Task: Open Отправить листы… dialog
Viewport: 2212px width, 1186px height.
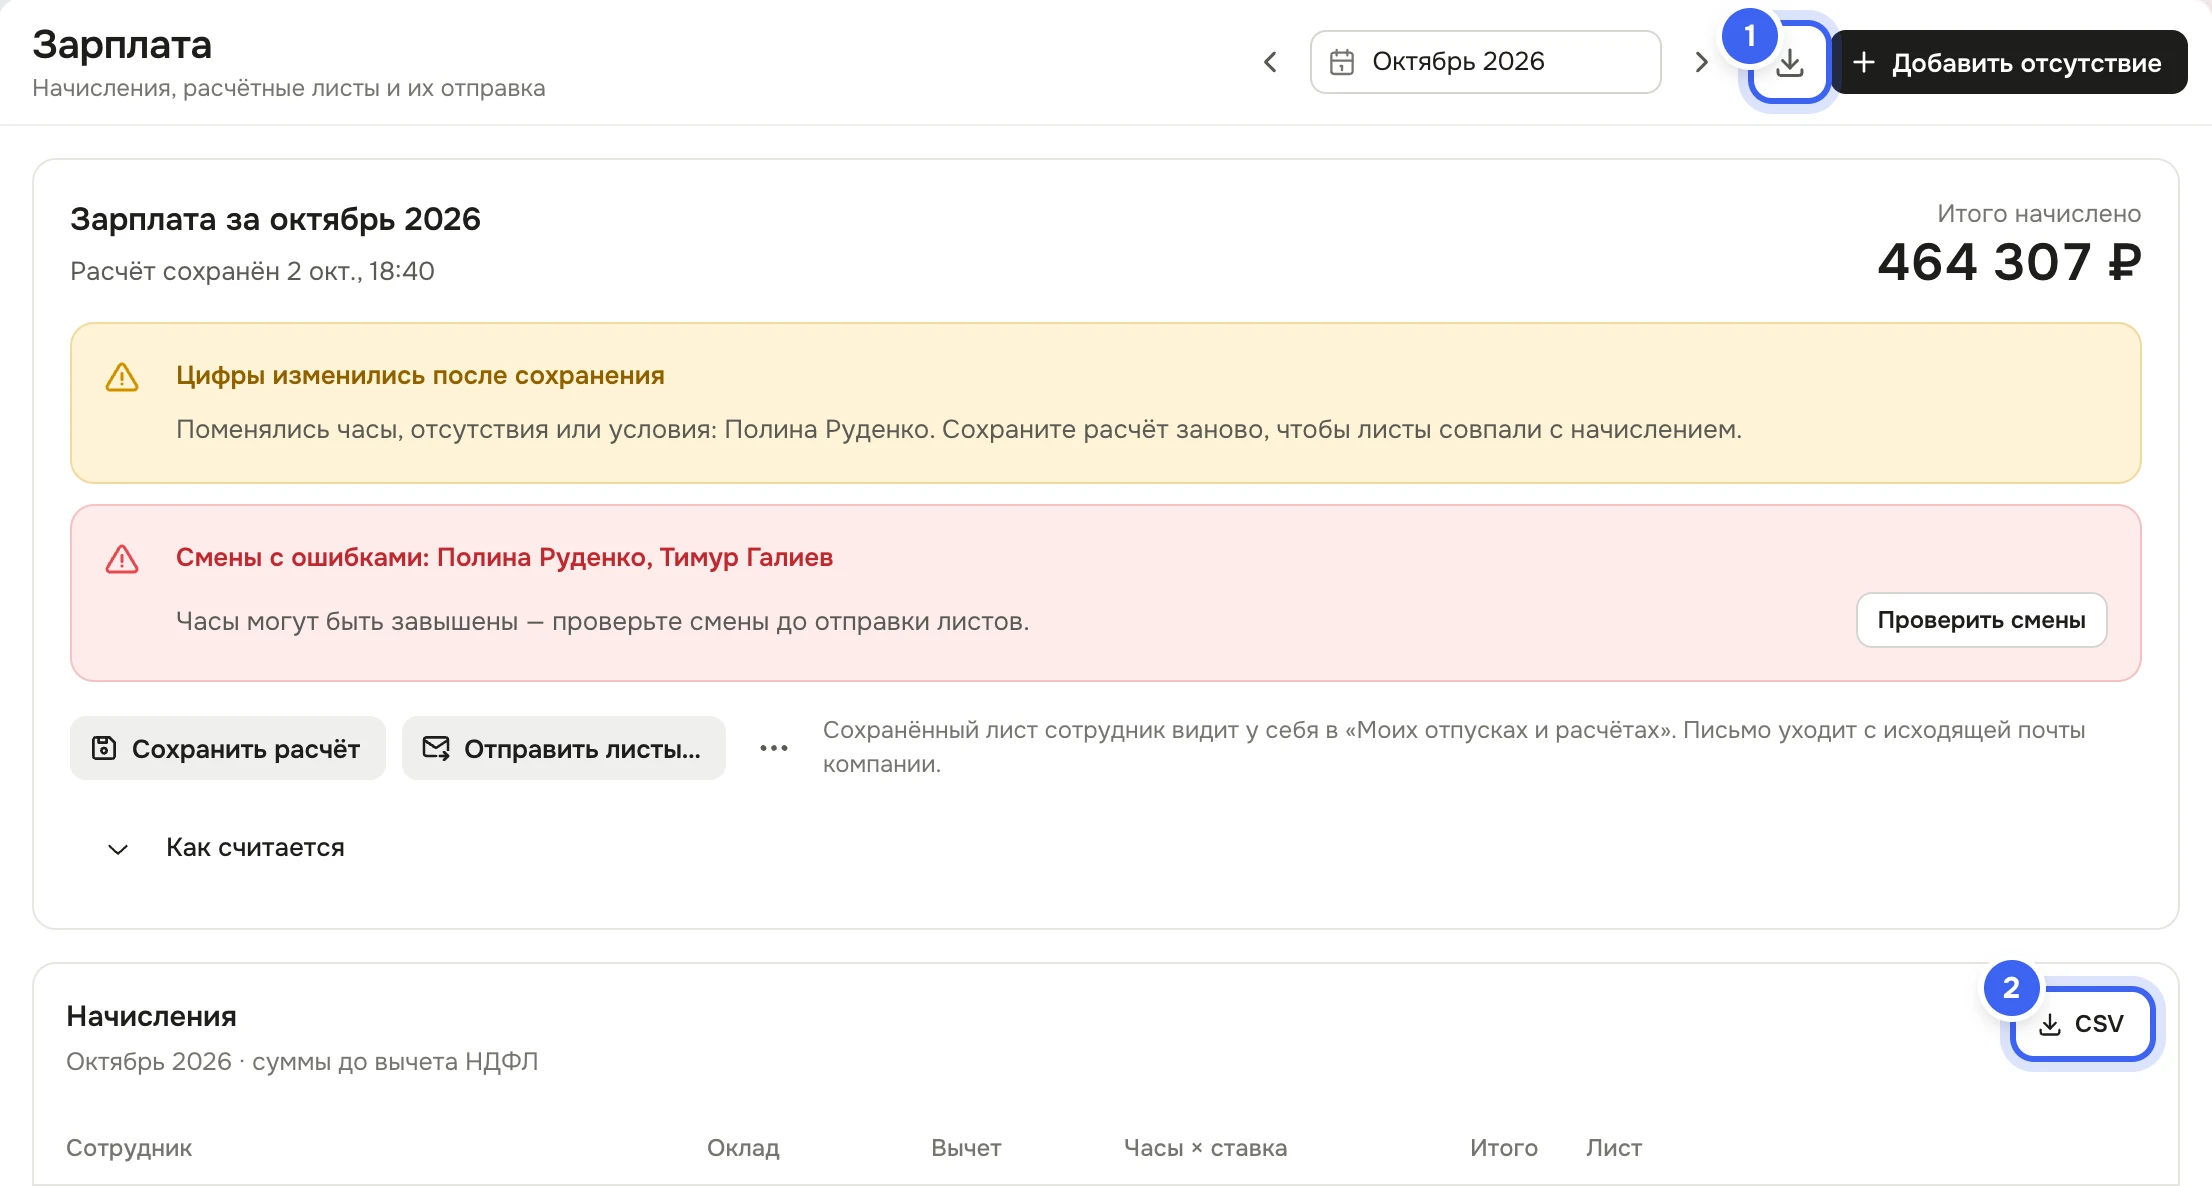Action: [x=563, y=748]
